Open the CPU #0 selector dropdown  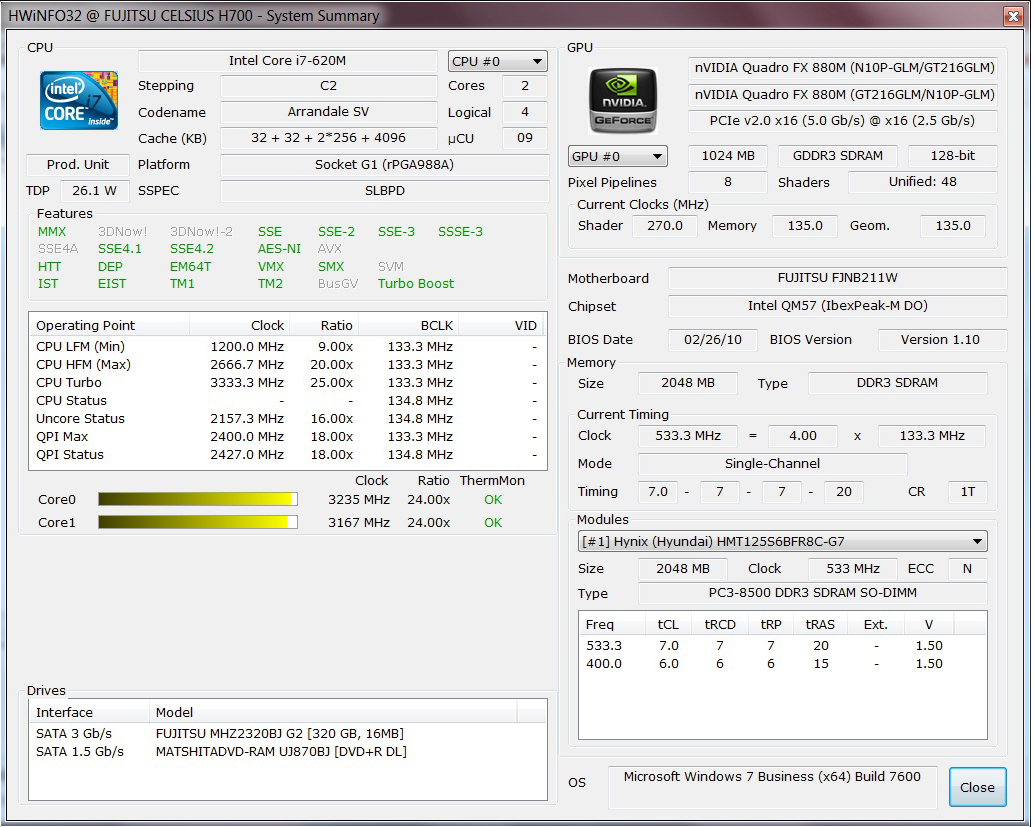coord(498,61)
